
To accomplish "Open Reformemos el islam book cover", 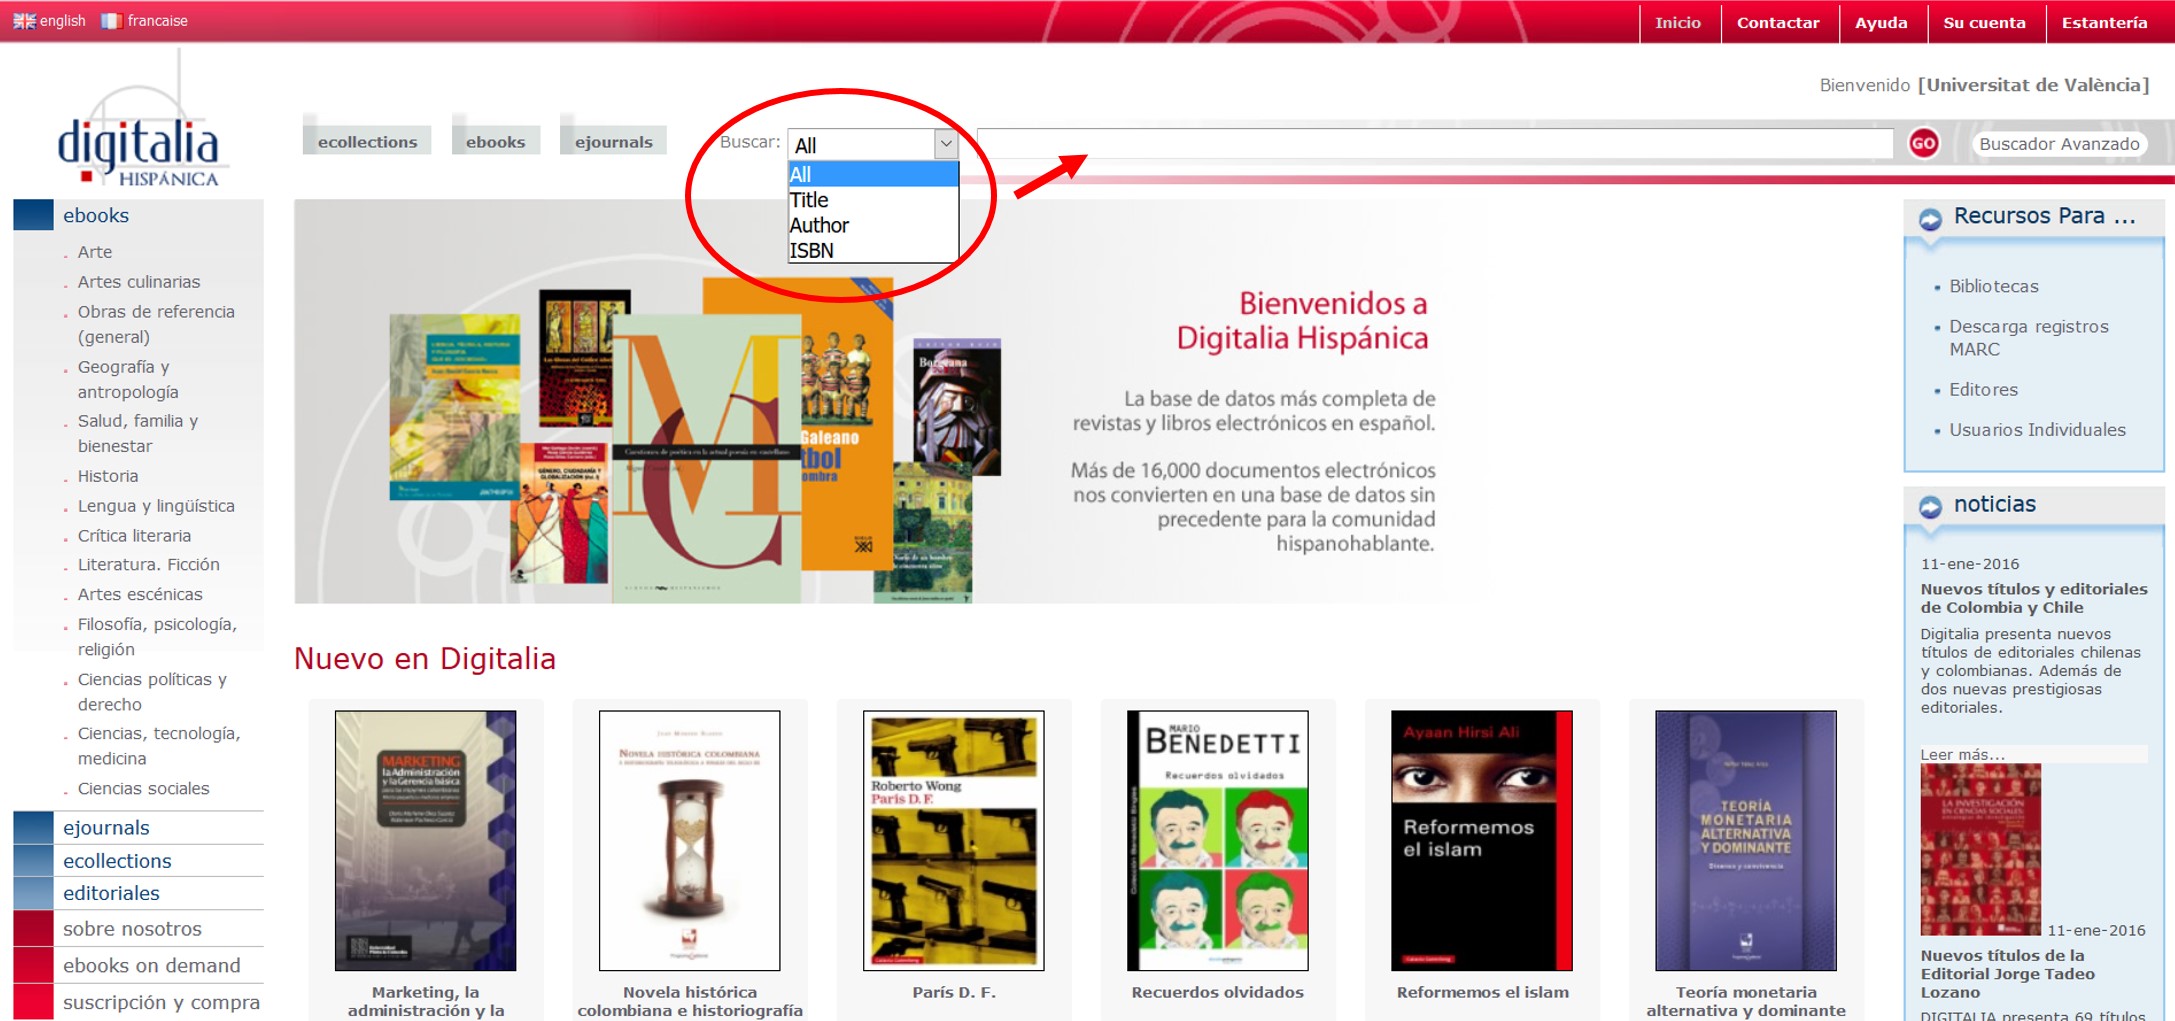I will [x=1481, y=840].
